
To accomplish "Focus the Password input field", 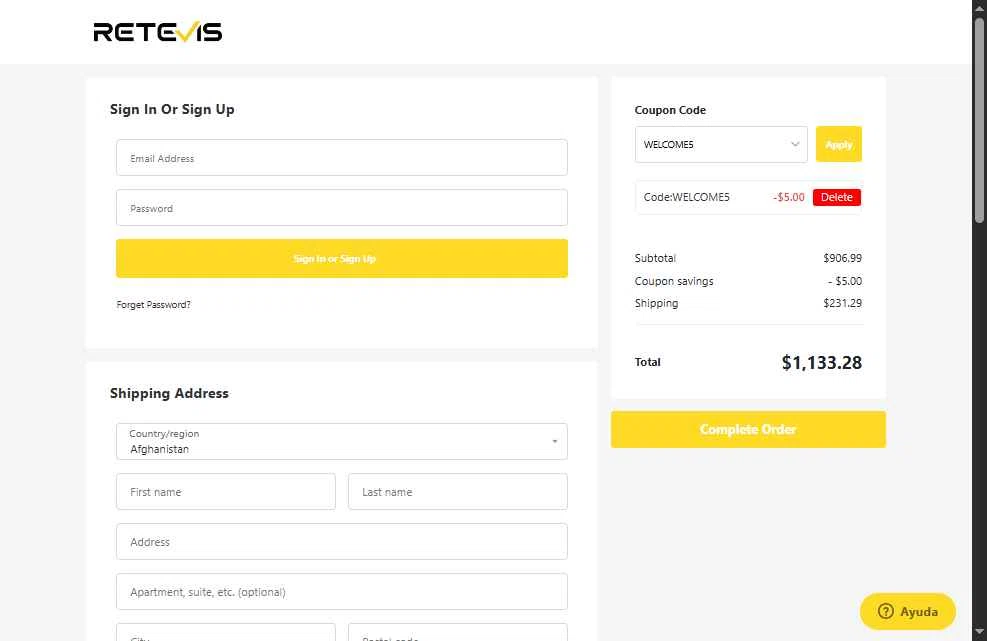I will tap(342, 207).
